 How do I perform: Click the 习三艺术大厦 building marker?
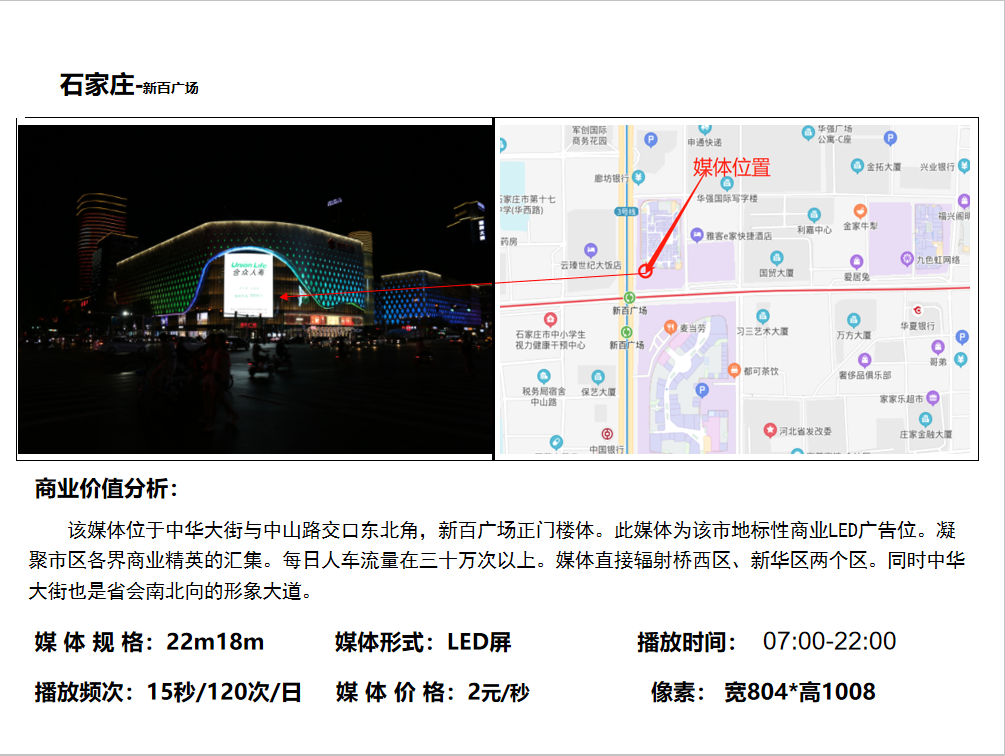762,316
